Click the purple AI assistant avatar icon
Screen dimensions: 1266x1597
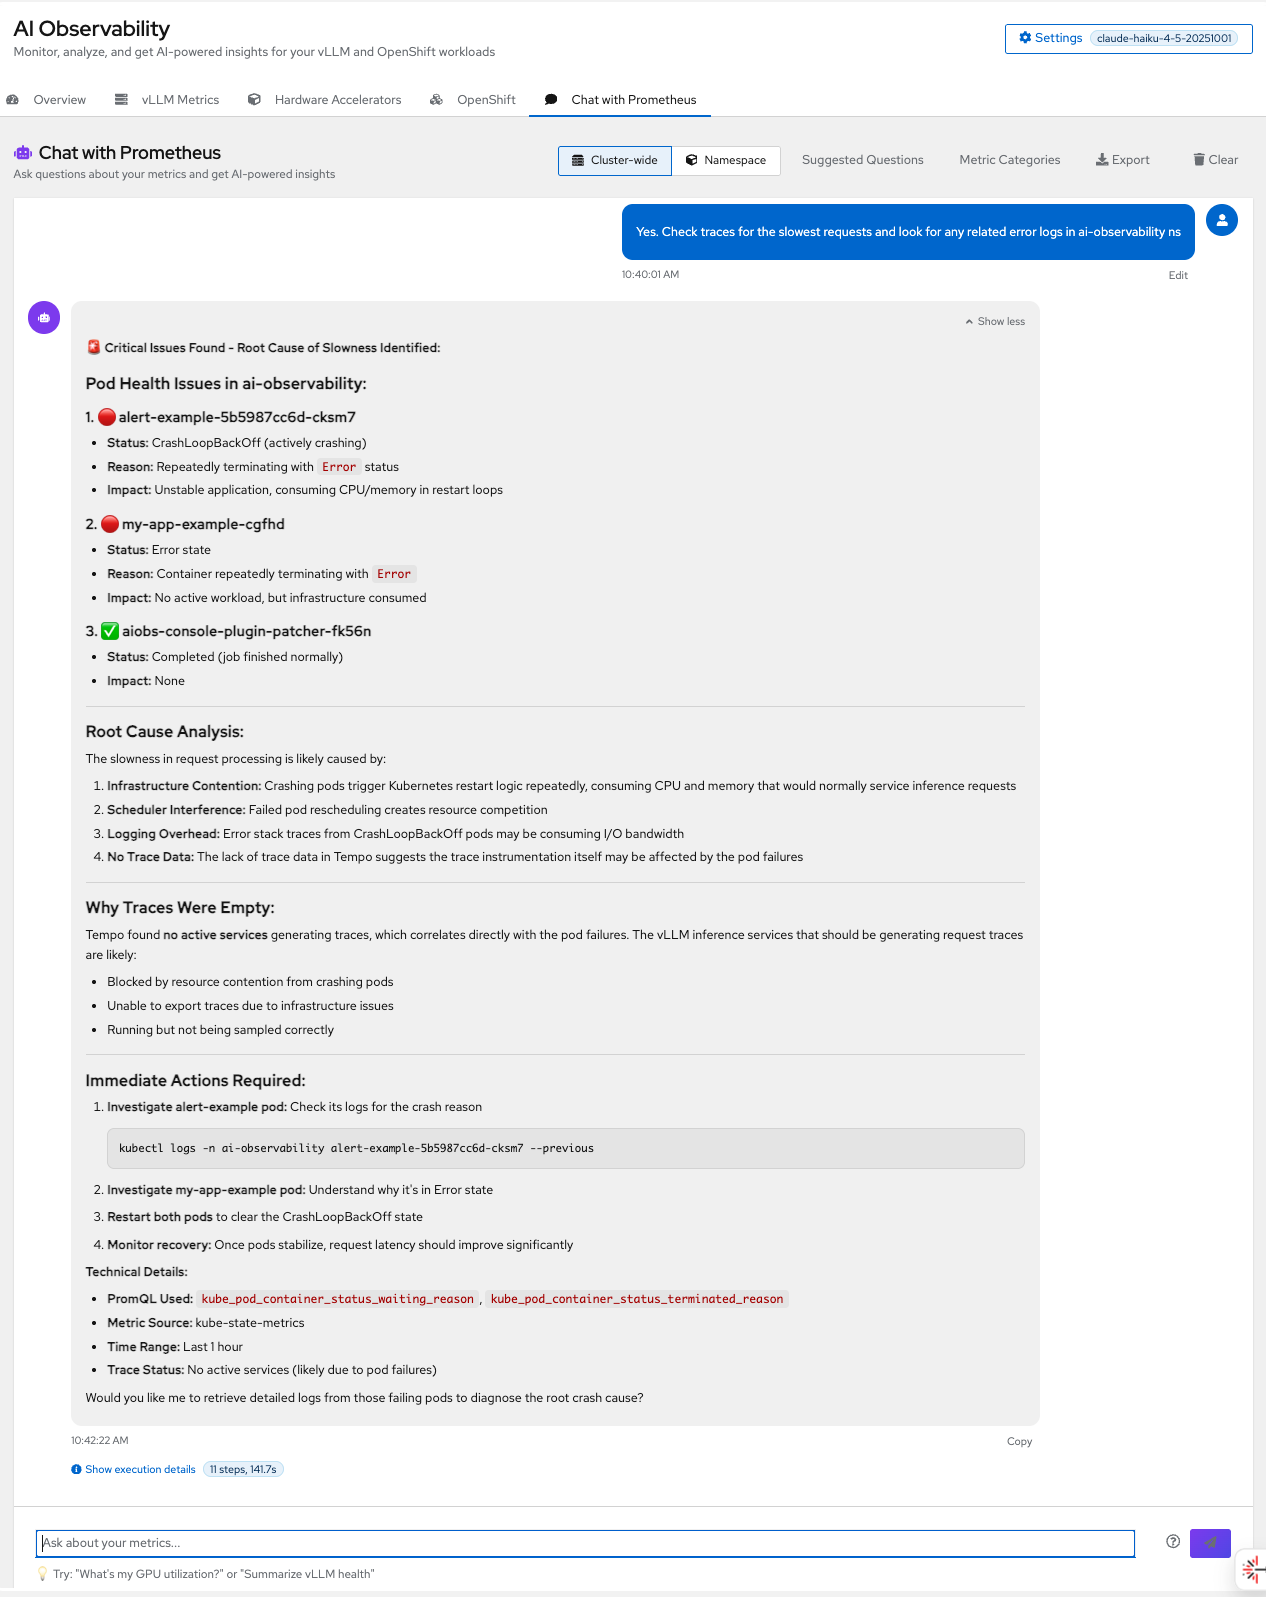tap(43, 317)
